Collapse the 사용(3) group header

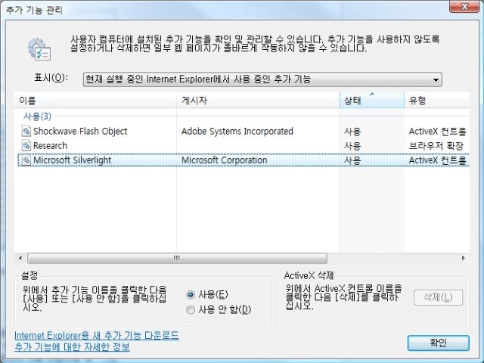37,116
